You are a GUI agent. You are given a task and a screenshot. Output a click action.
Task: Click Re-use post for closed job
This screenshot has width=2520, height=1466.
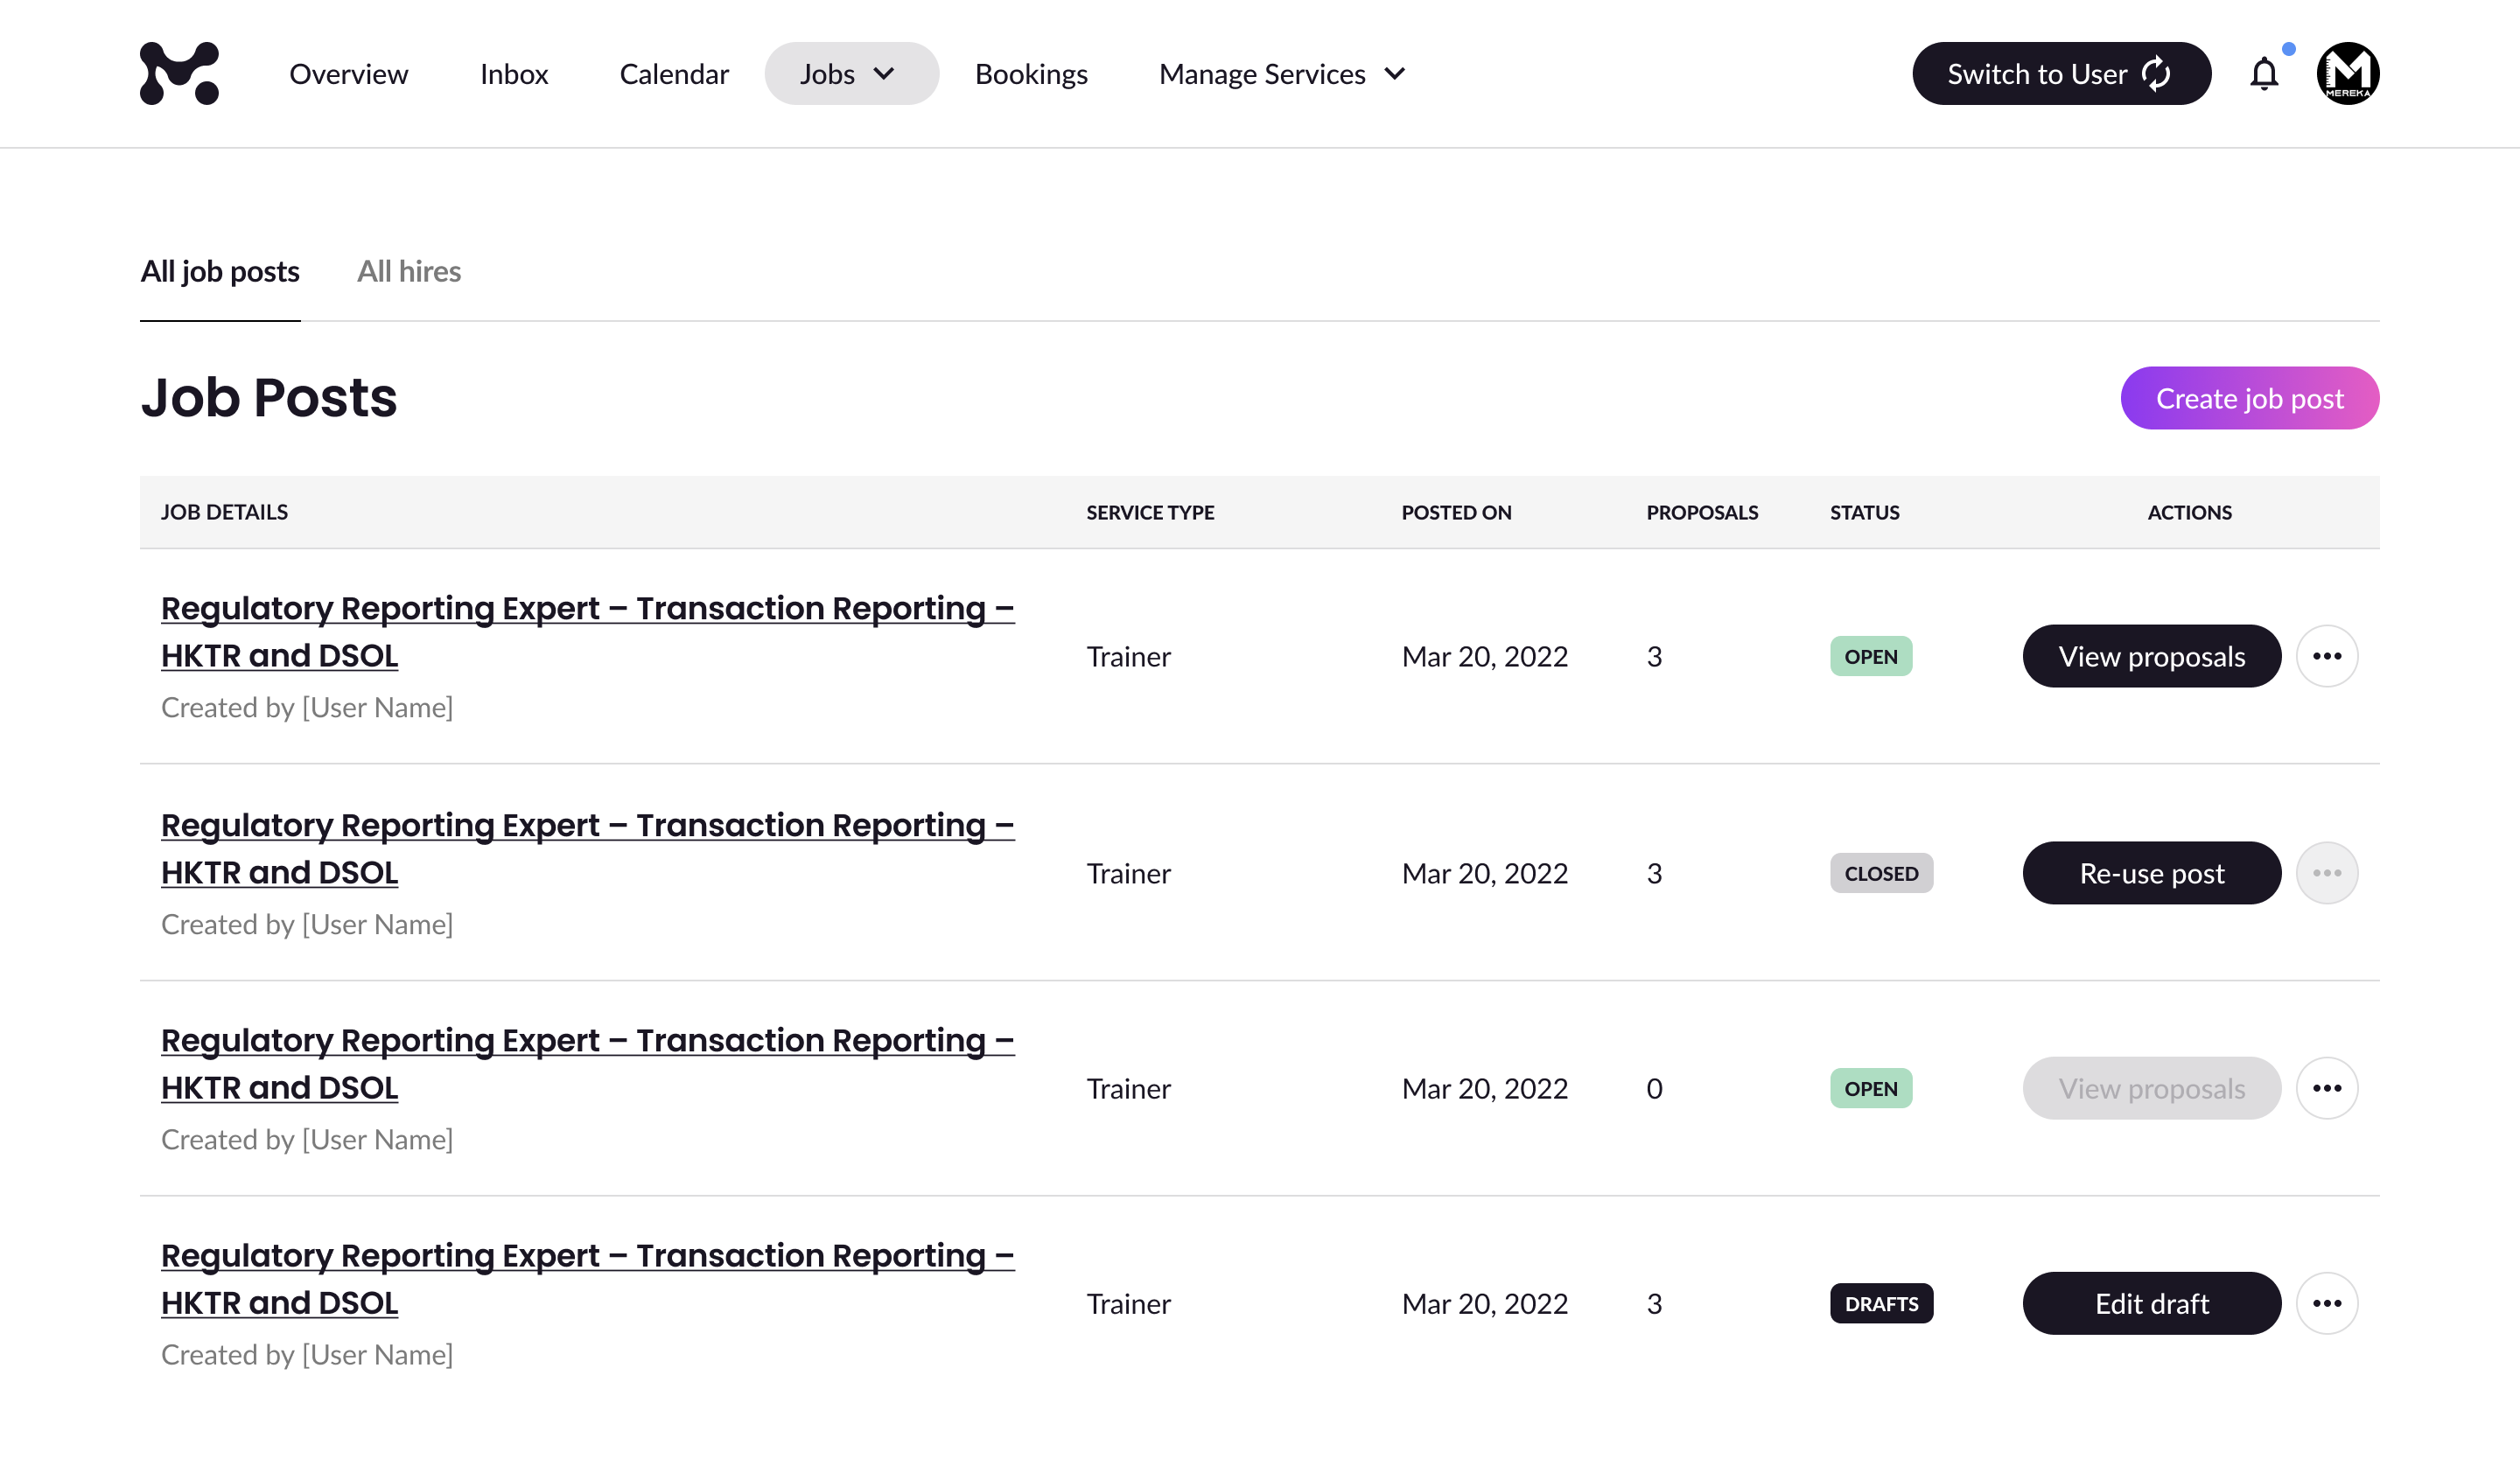coord(2151,873)
